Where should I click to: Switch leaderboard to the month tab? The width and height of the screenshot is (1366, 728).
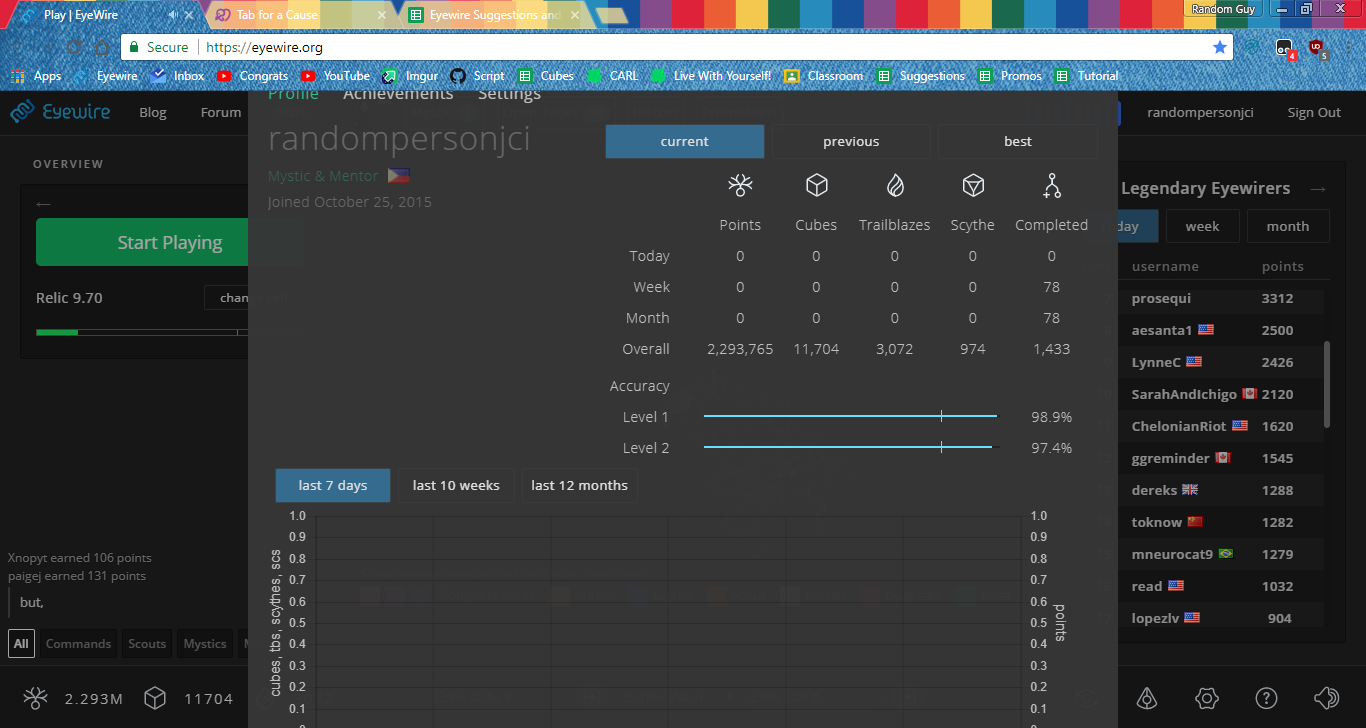tap(1287, 226)
